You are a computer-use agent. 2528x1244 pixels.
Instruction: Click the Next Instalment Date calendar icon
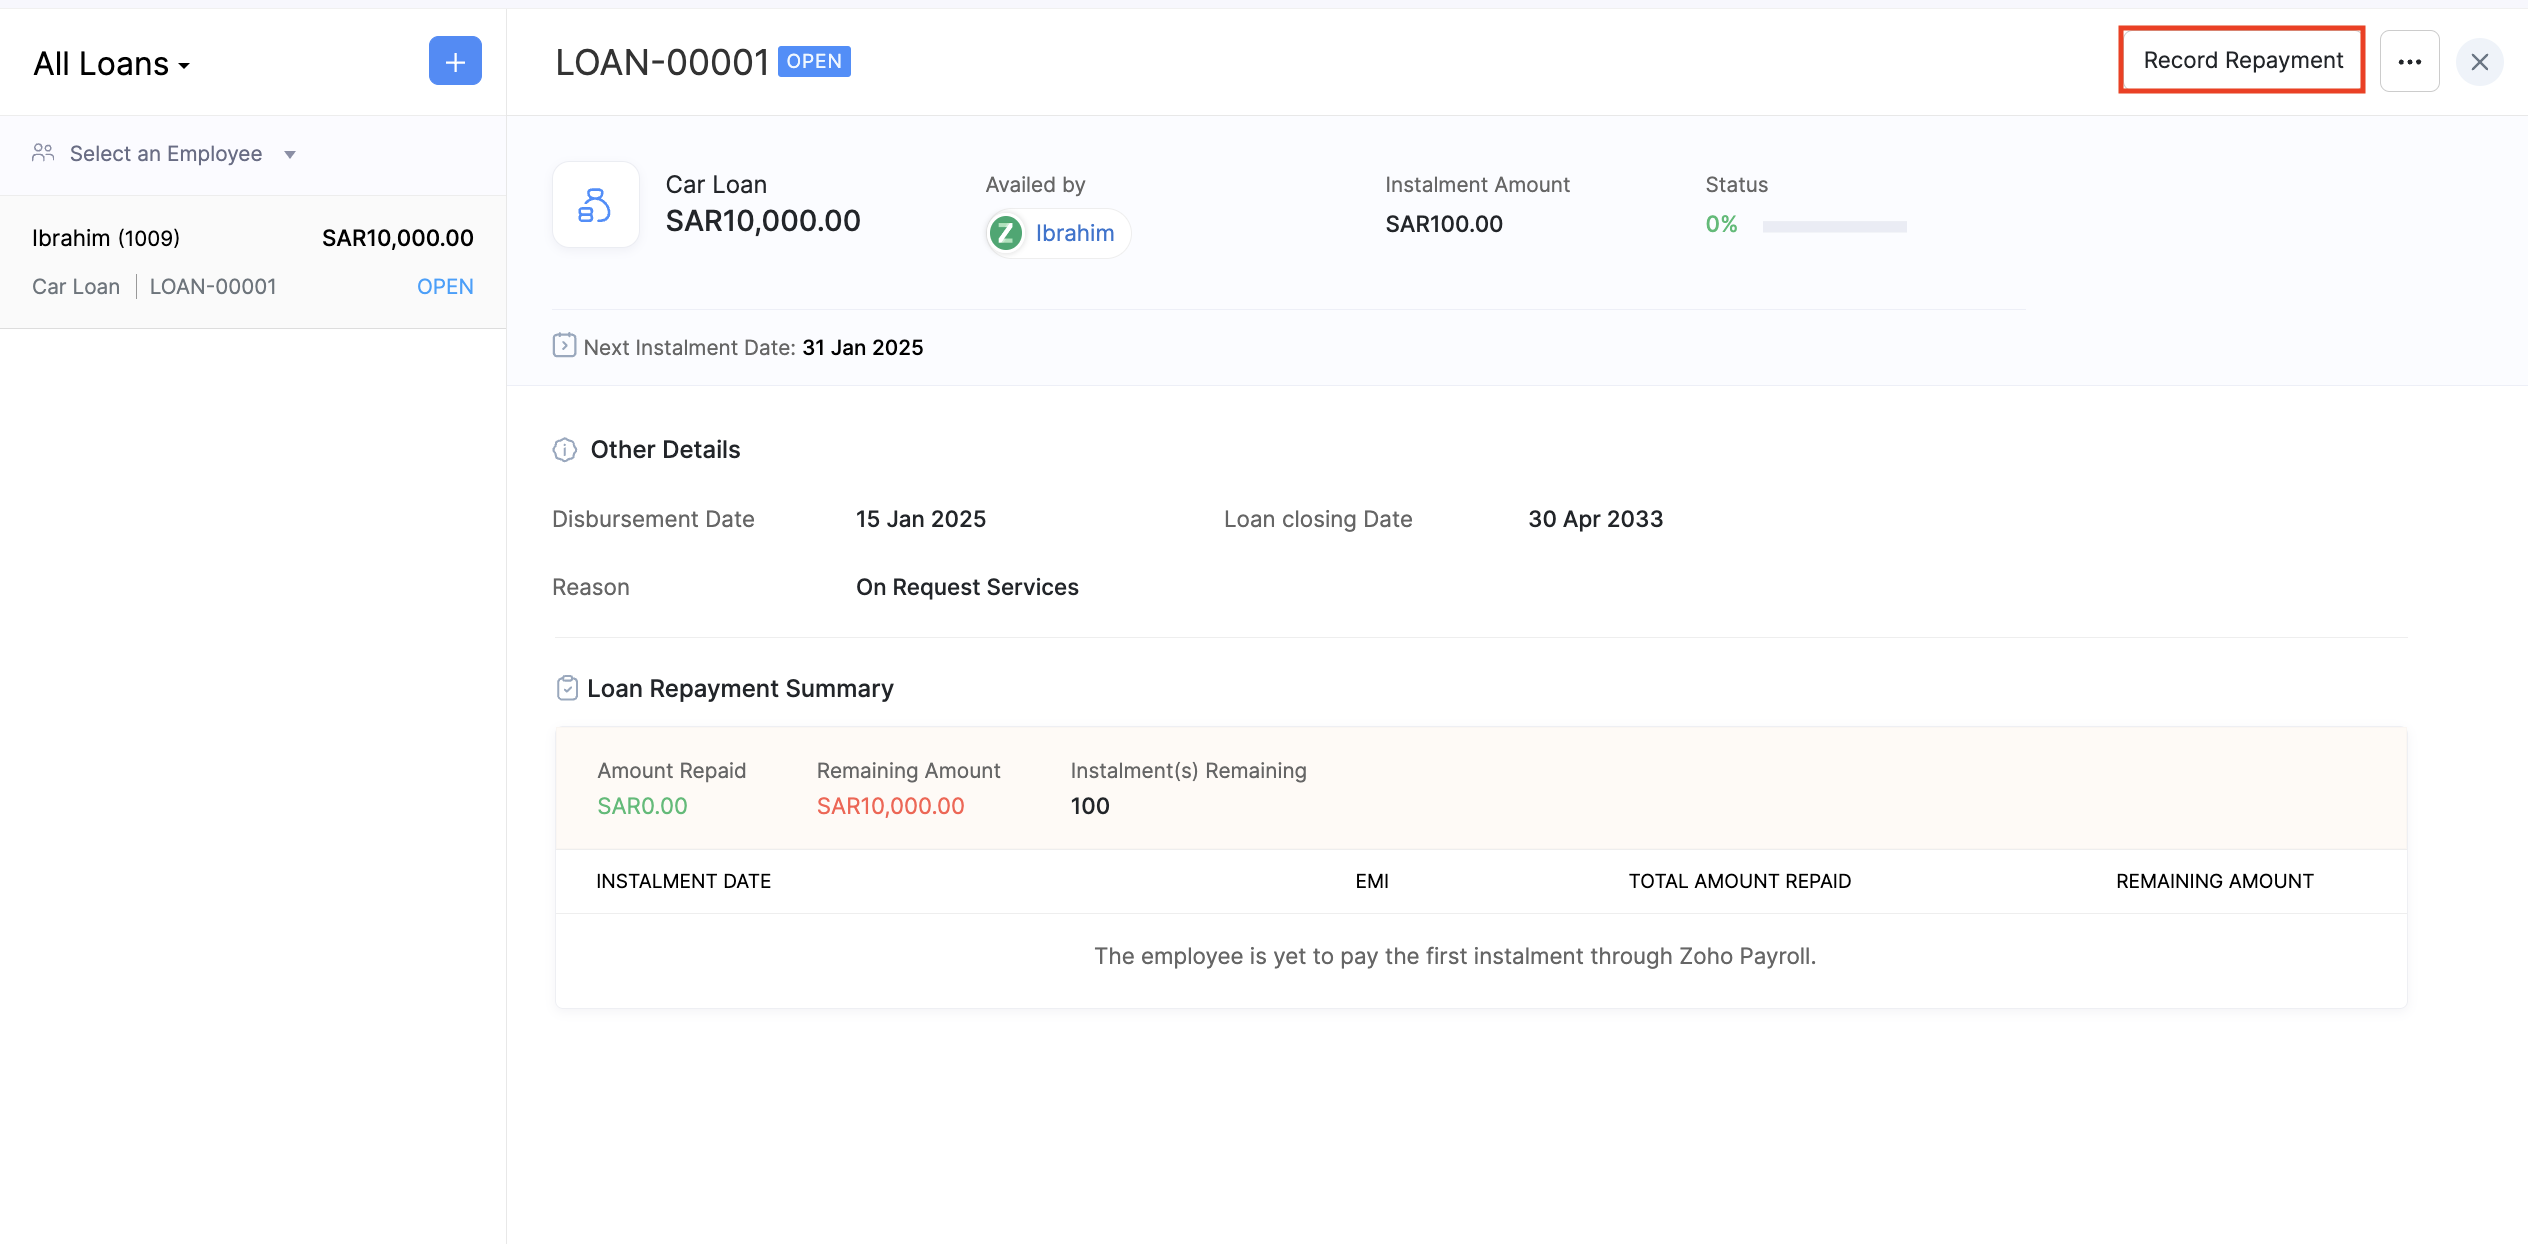tap(564, 346)
